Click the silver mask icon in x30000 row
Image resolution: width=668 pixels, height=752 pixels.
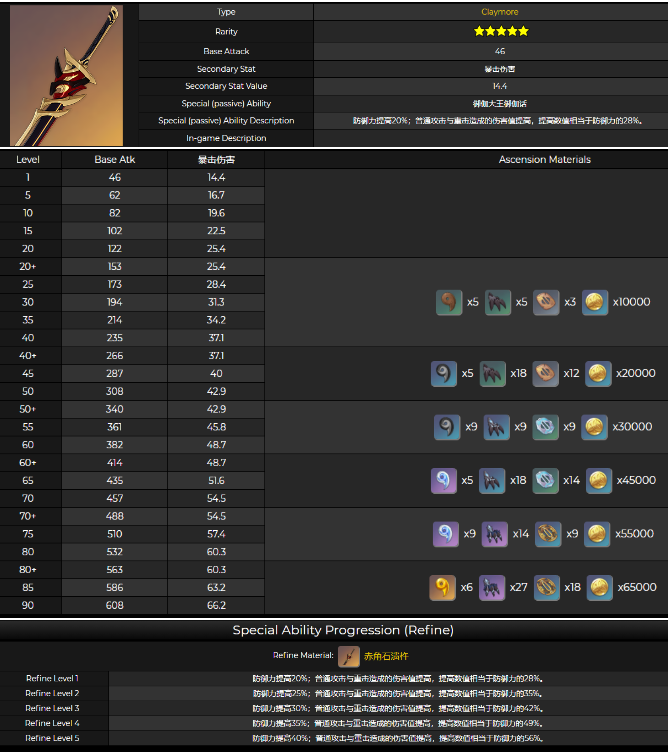[546, 427]
